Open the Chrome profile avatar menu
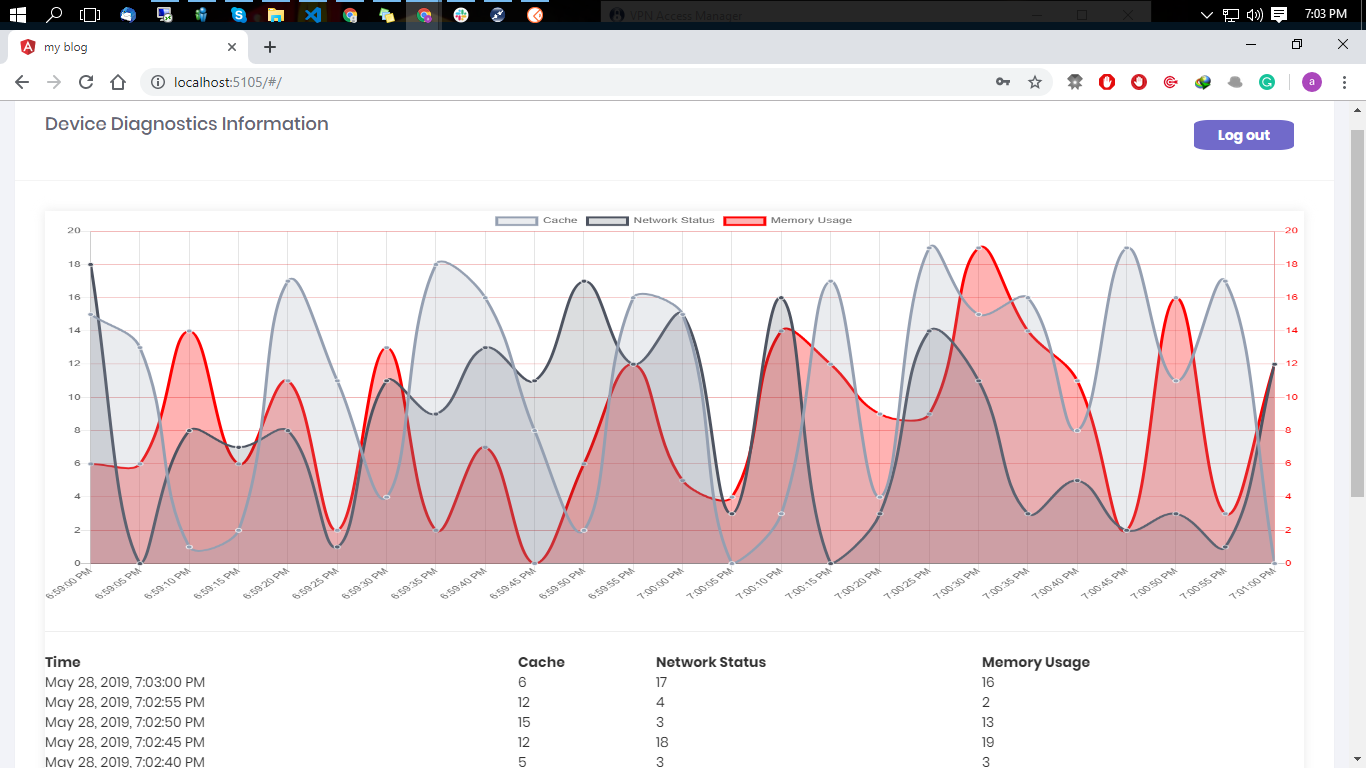Screen dimensions: 1366x768 pos(1312,82)
